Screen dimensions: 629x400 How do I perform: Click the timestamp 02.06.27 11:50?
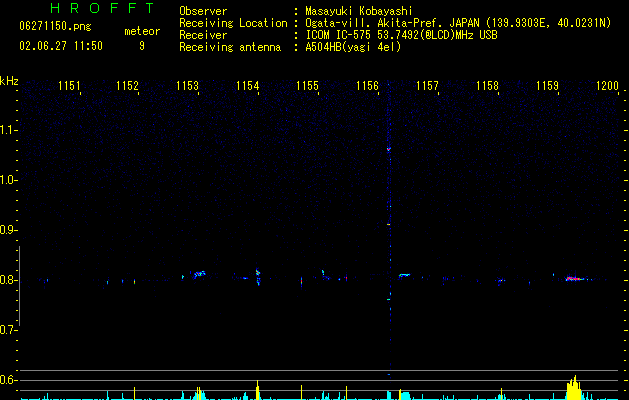tap(61, 46)
